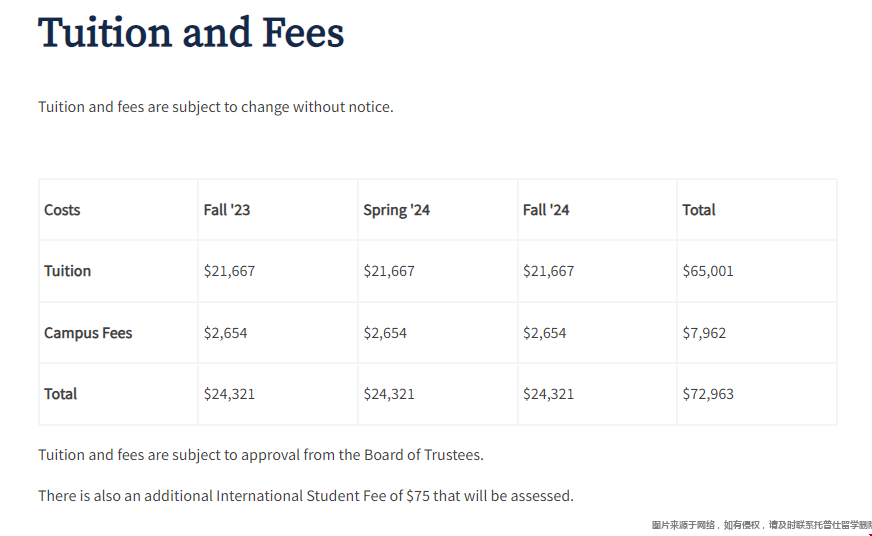
Task: Click the total tuition value $65,001
Action: coord(708,271)
